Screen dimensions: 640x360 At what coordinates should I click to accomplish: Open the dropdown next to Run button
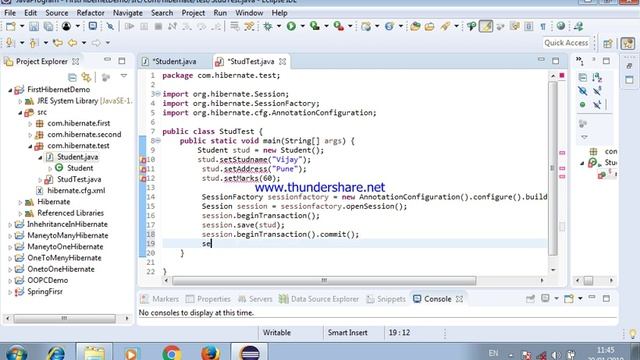click(302, 27)
